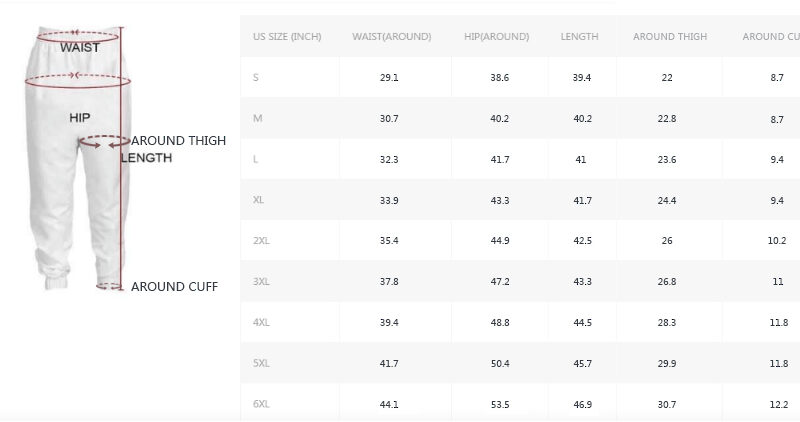
Task: Click the WAIST label on the pants diagram
Action: [79, 47]
